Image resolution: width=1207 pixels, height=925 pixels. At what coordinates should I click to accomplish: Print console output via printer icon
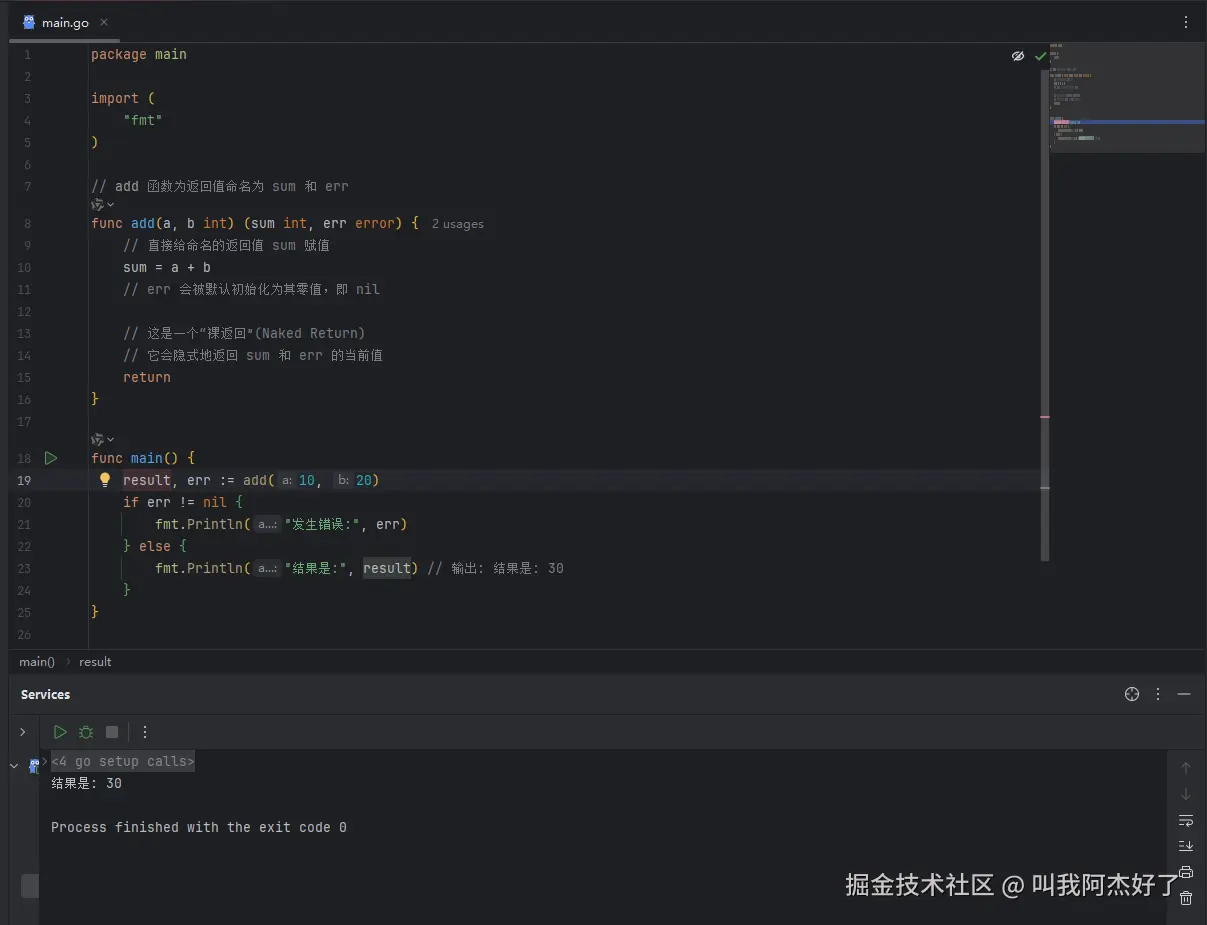coord(1186,872)
